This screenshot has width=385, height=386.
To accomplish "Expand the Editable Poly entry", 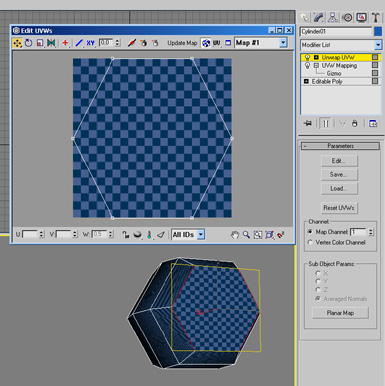I will click(x=306, y=81).
